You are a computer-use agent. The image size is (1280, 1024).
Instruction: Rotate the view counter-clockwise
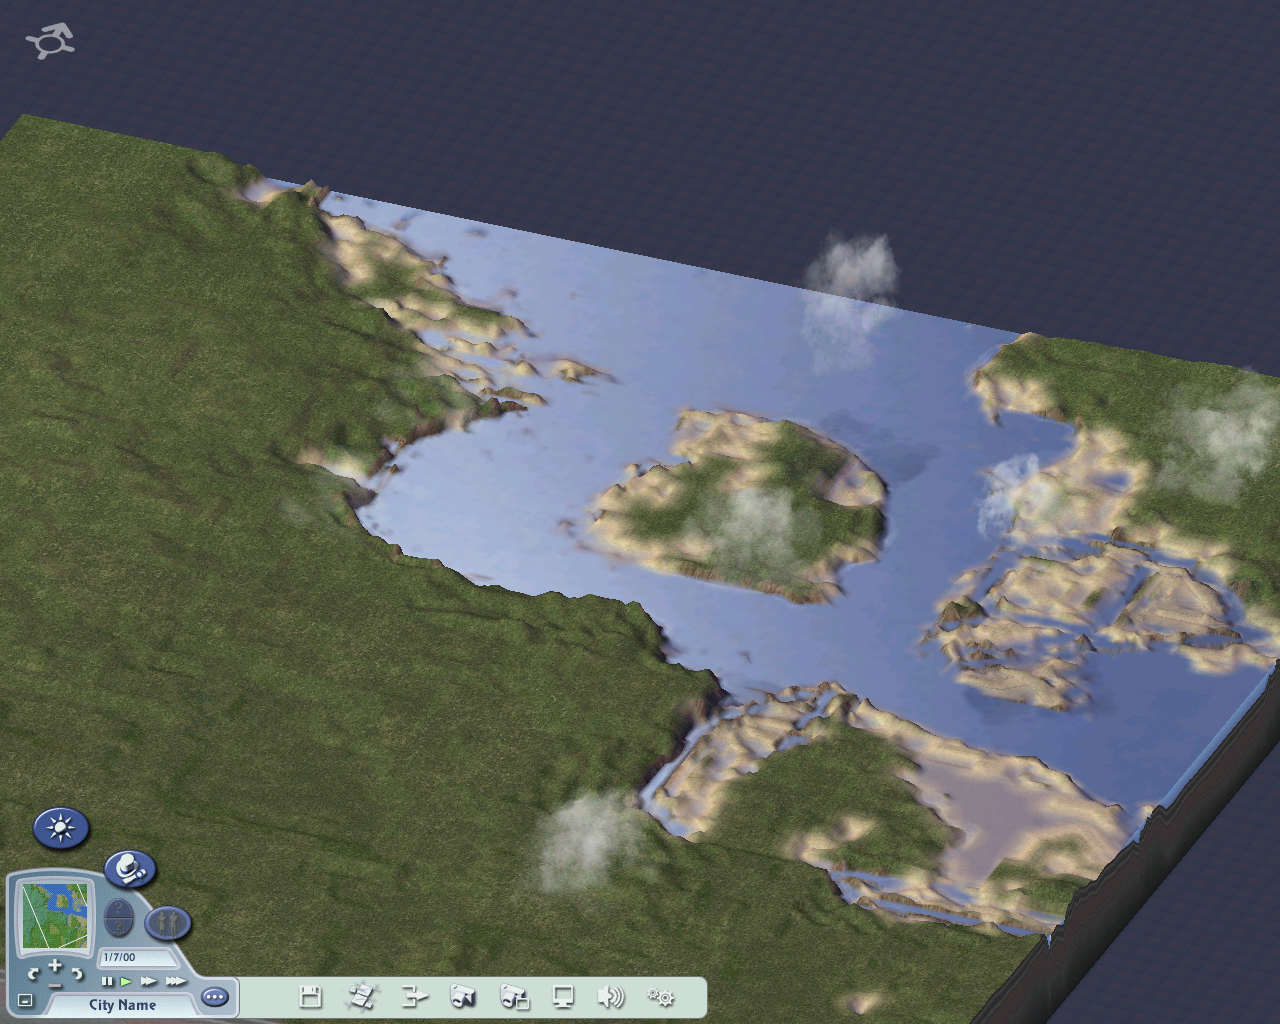pos(33,974)
